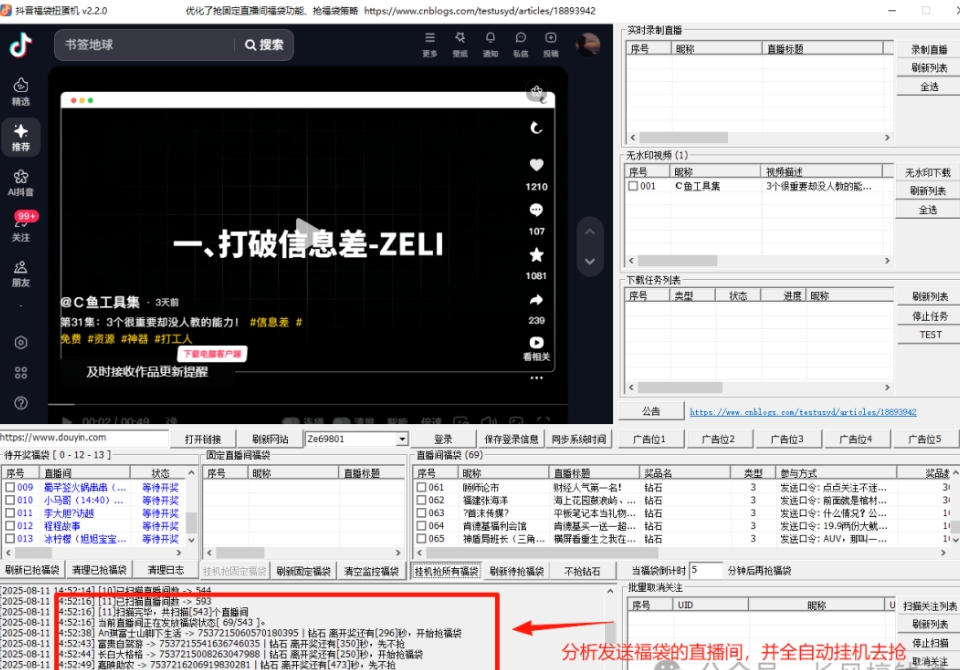The width and height of the screenshot is (960, 670).
Task: Click the 广告位3 button
Action: pos(787,439)
